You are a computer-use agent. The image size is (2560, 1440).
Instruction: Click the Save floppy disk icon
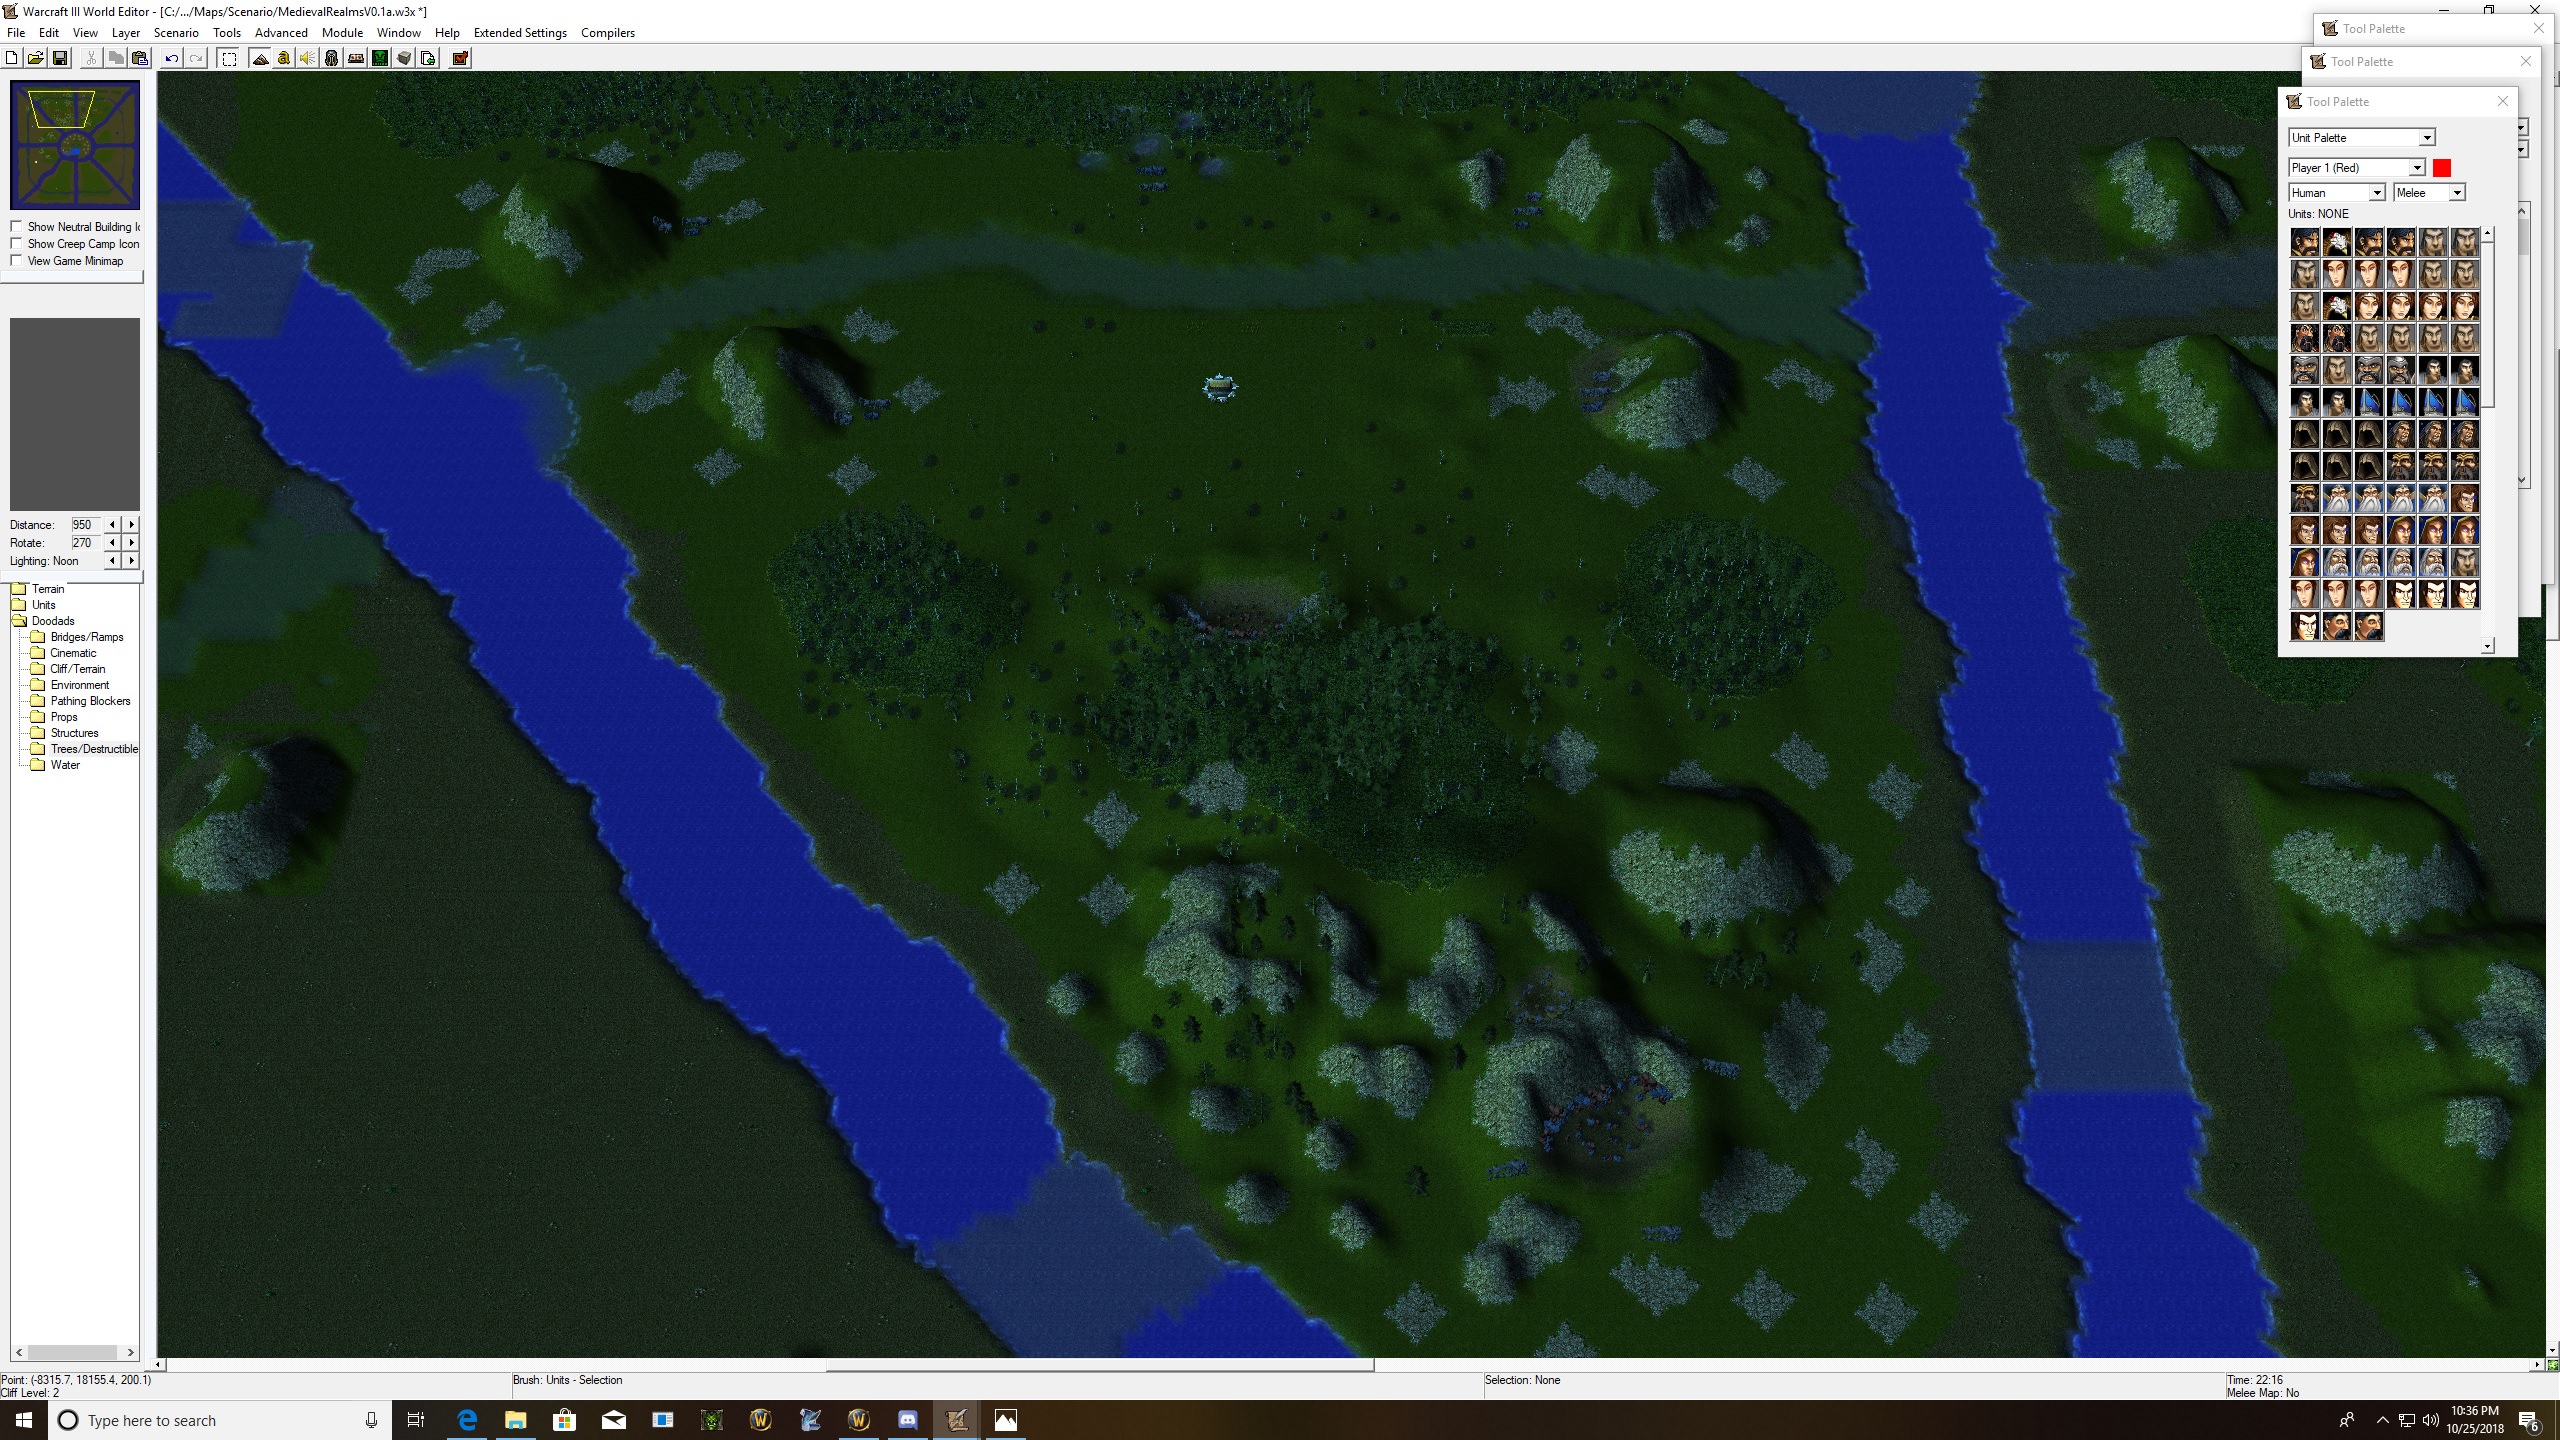60,58
